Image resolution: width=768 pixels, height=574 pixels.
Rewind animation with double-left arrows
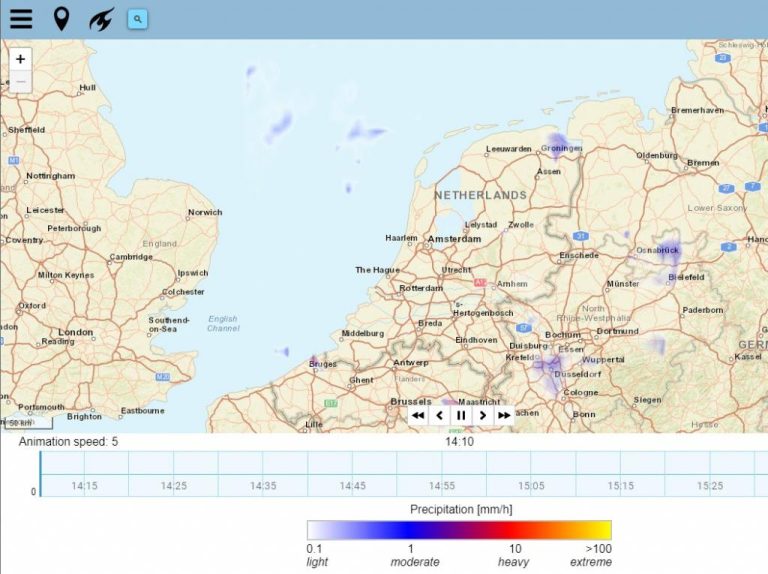pyautogui.click(x=418, y=415)
